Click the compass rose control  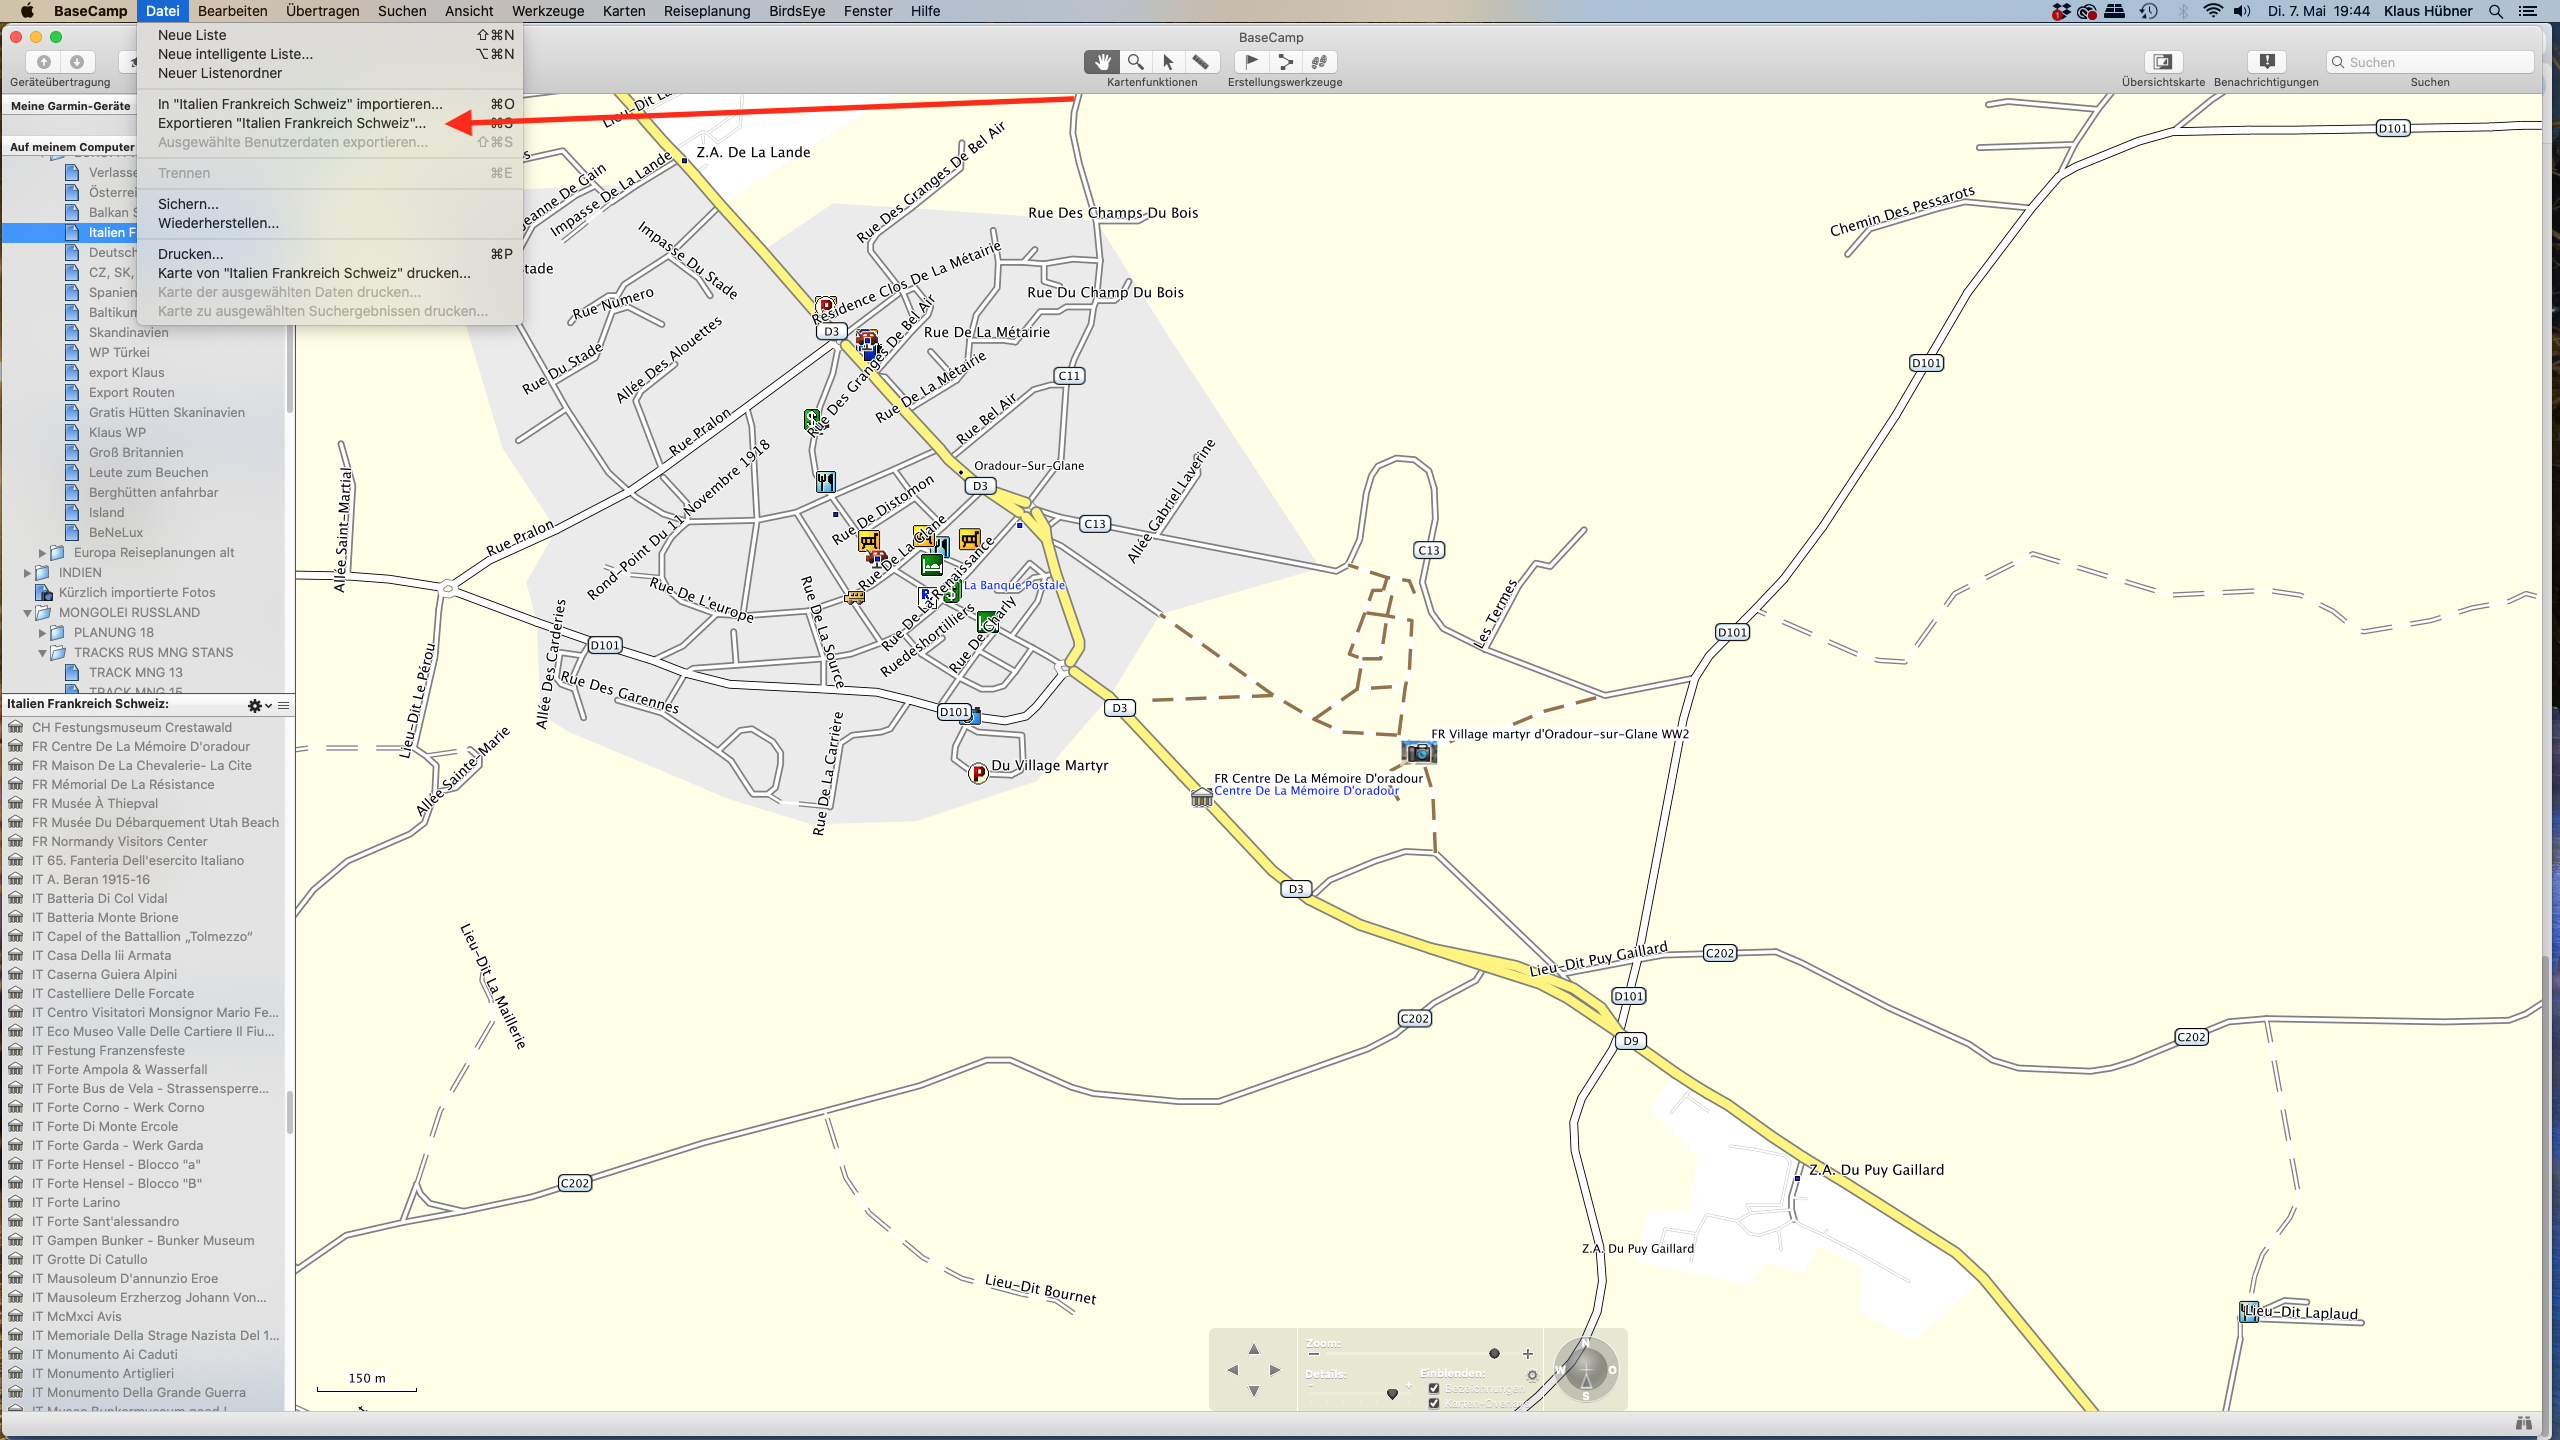pyautogui.click(x=1586, y=1370)
